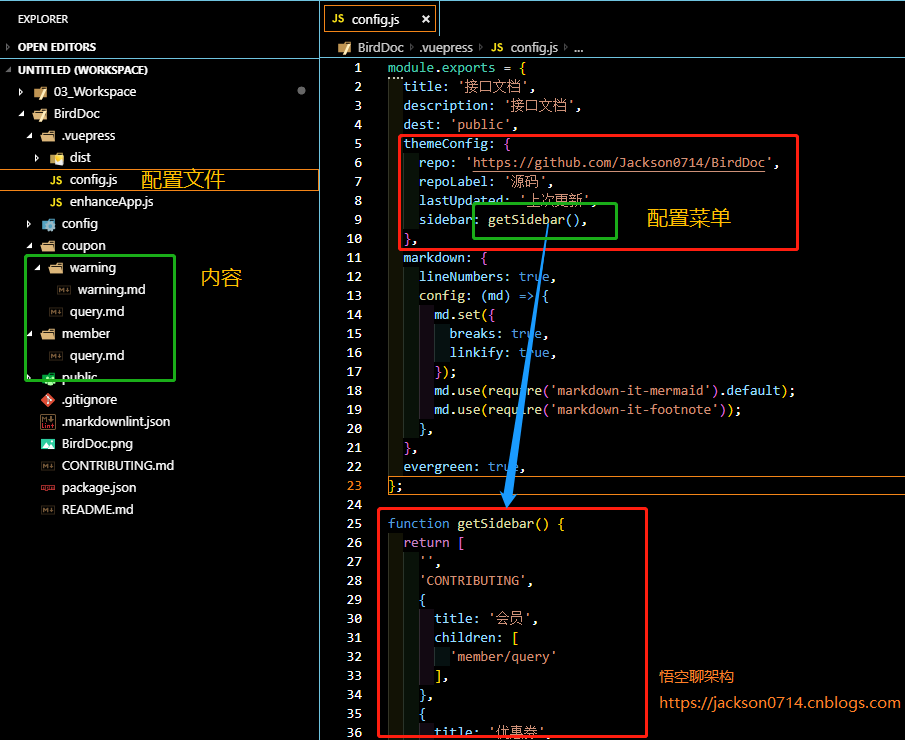This screenshot has width=905, height=740.
Task: Open .gitignore file in explorer
Action: coord(89,399)
